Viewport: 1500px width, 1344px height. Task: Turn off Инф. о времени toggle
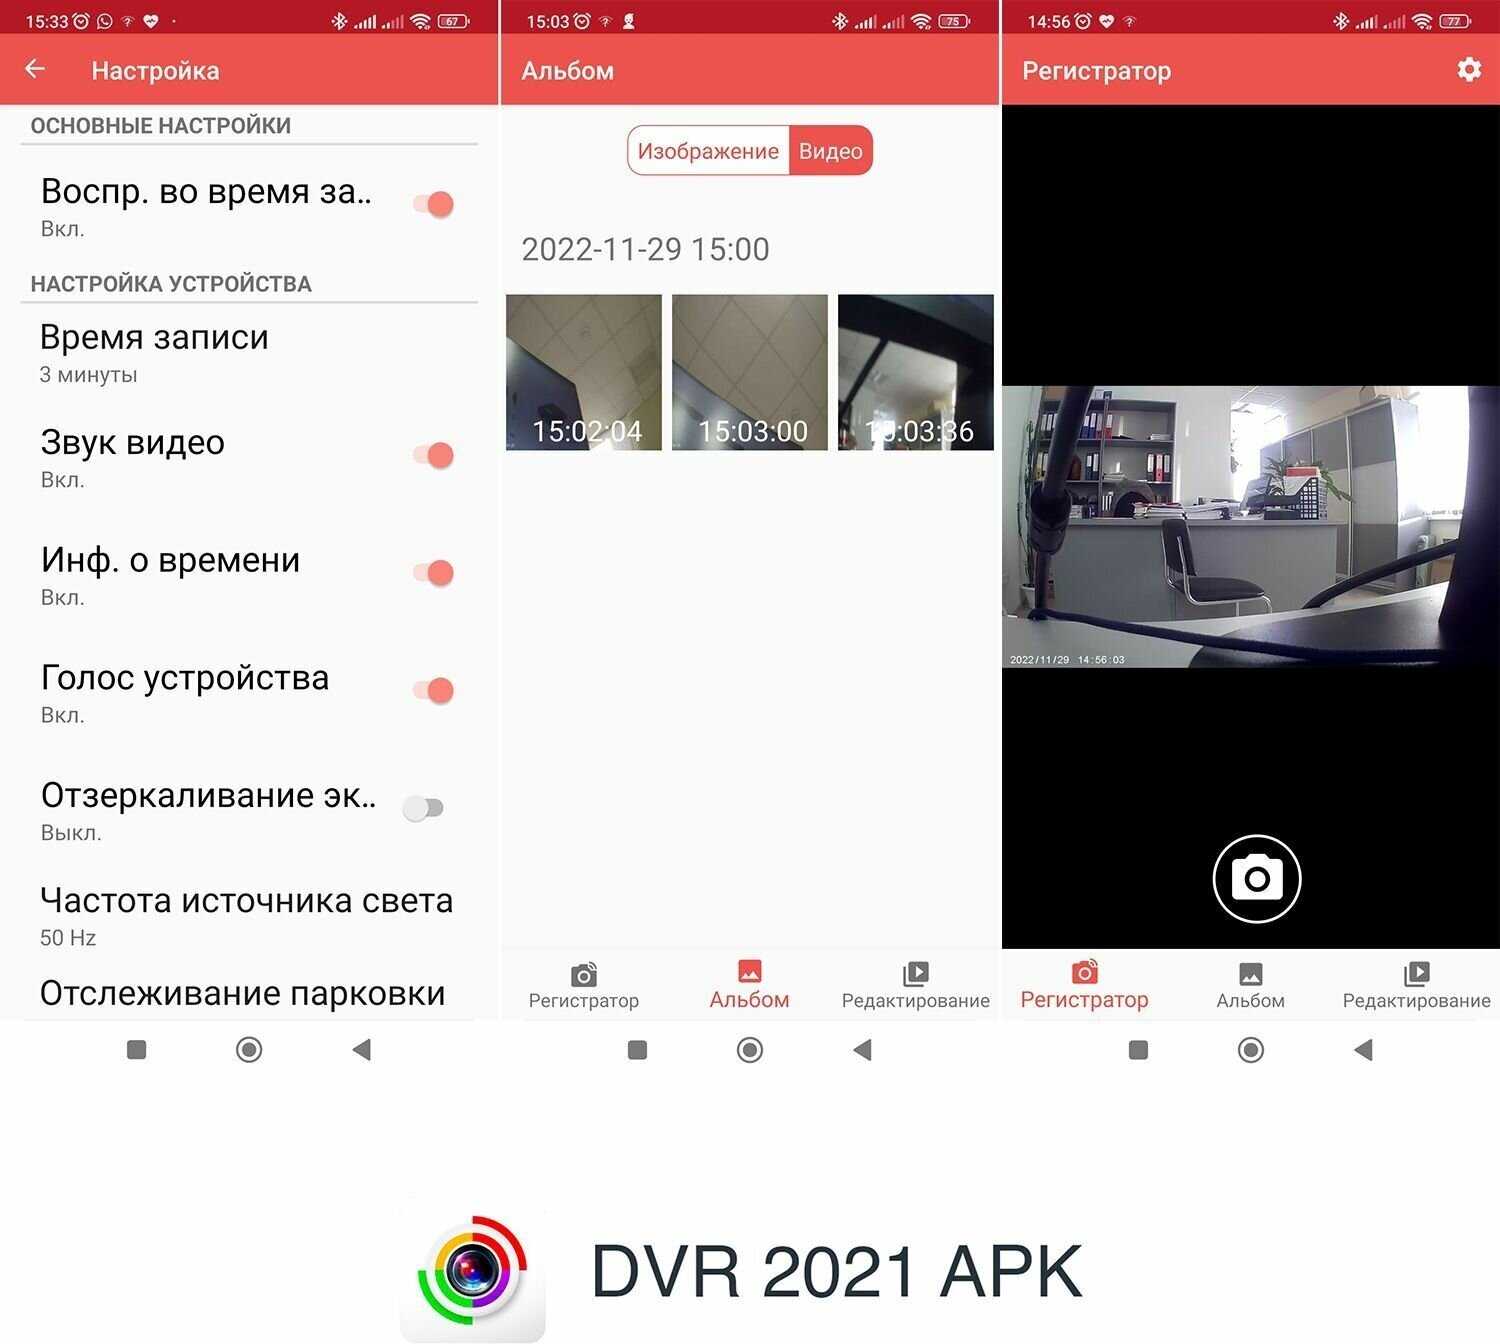point(434,573)
